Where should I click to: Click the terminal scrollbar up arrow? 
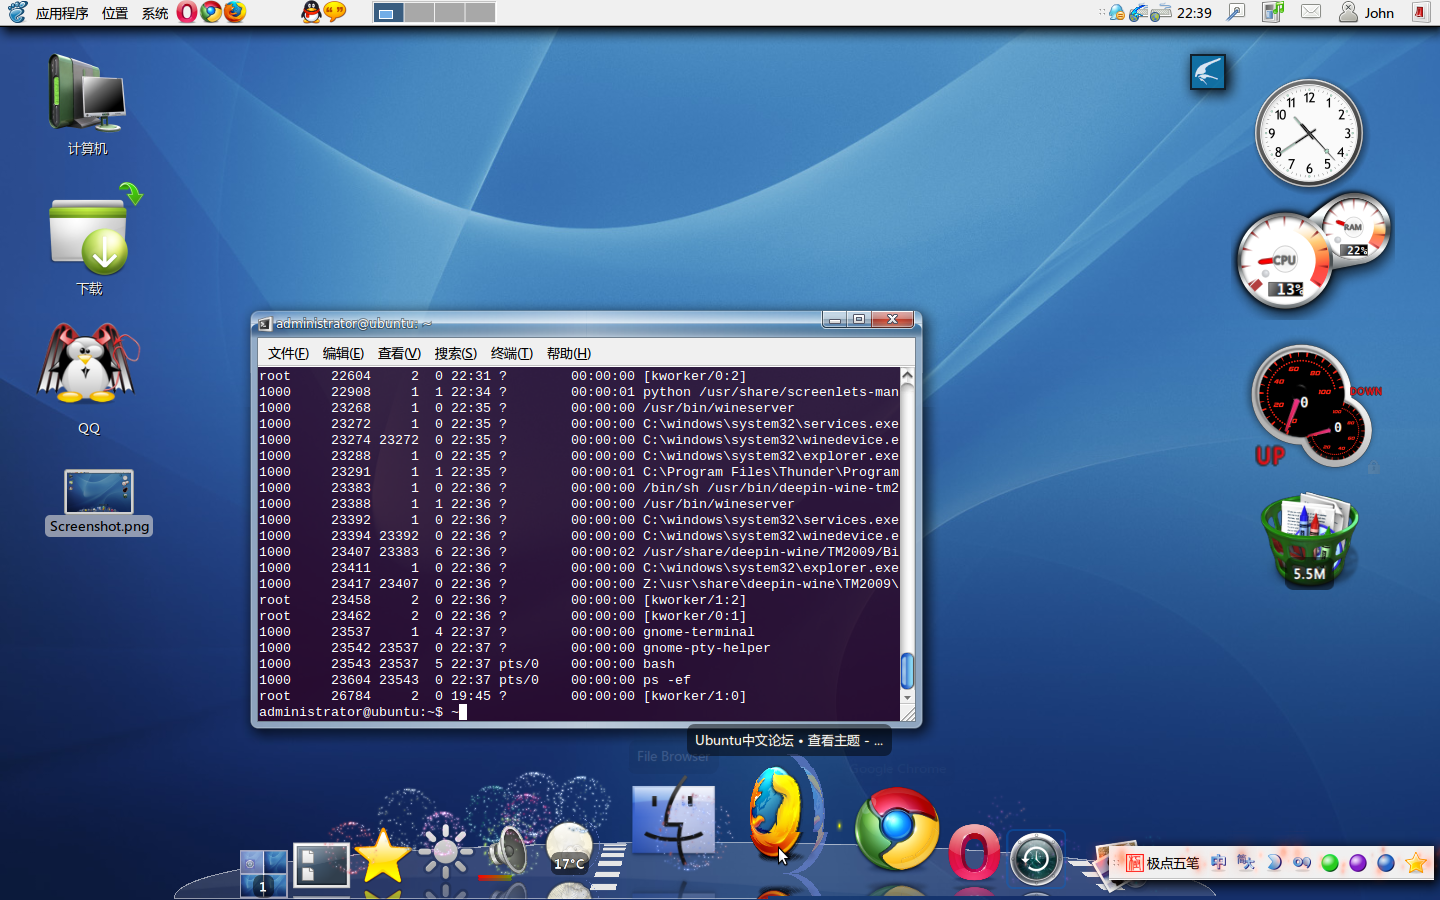pos(907,376)
